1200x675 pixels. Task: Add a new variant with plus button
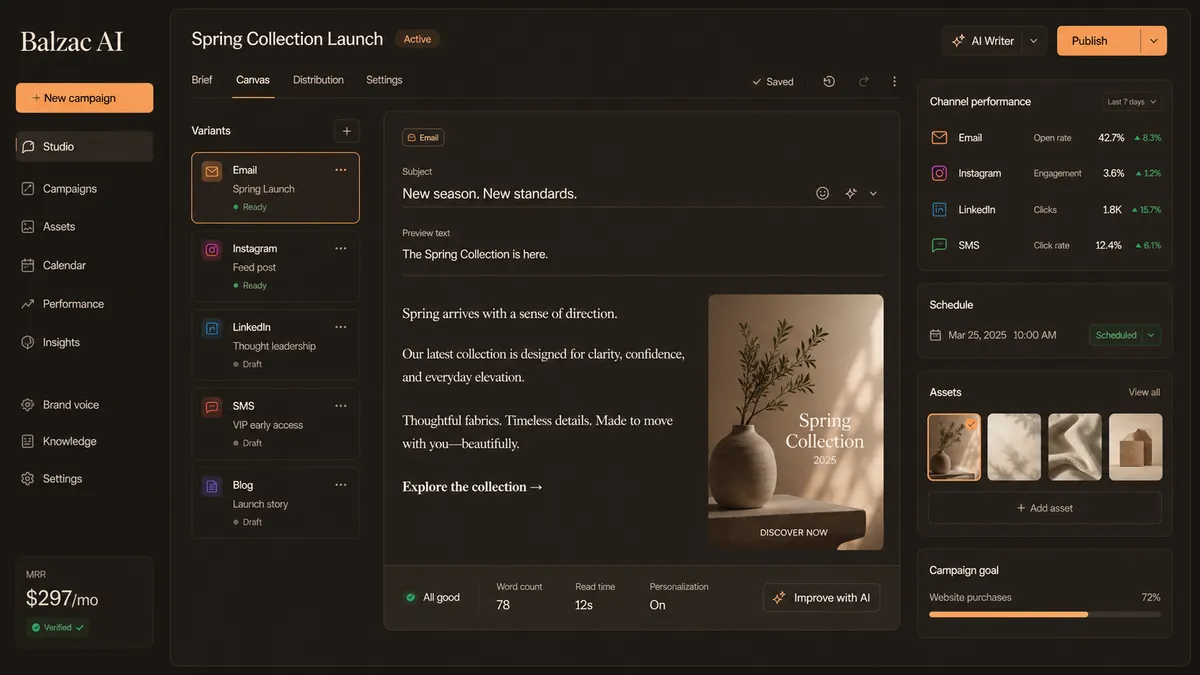[x=346, y=131]
